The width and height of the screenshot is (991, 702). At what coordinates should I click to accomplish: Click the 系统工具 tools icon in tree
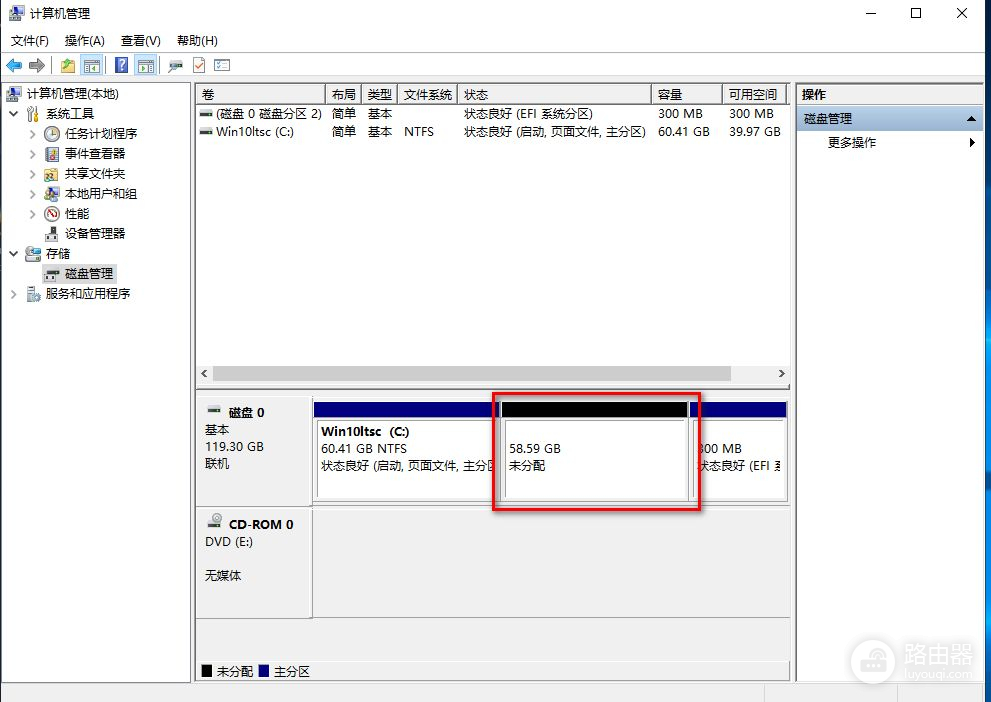point(33,114)
